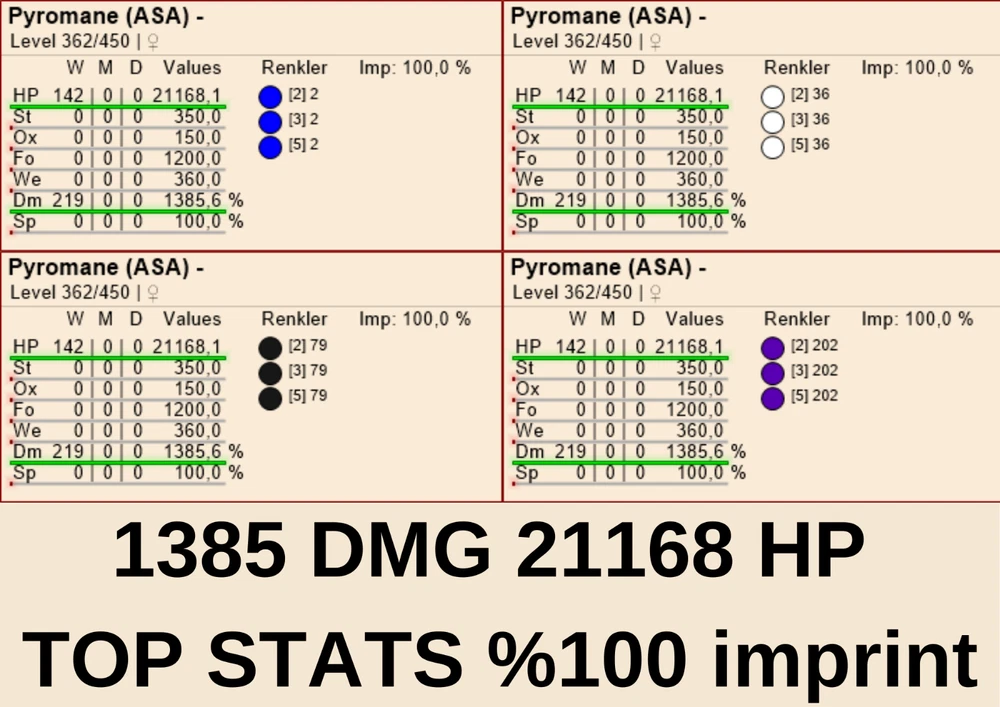Click the purple color circle labeled [3] 202
The height and width of the screenshot is (707, 1000).
tap(772, 373)
